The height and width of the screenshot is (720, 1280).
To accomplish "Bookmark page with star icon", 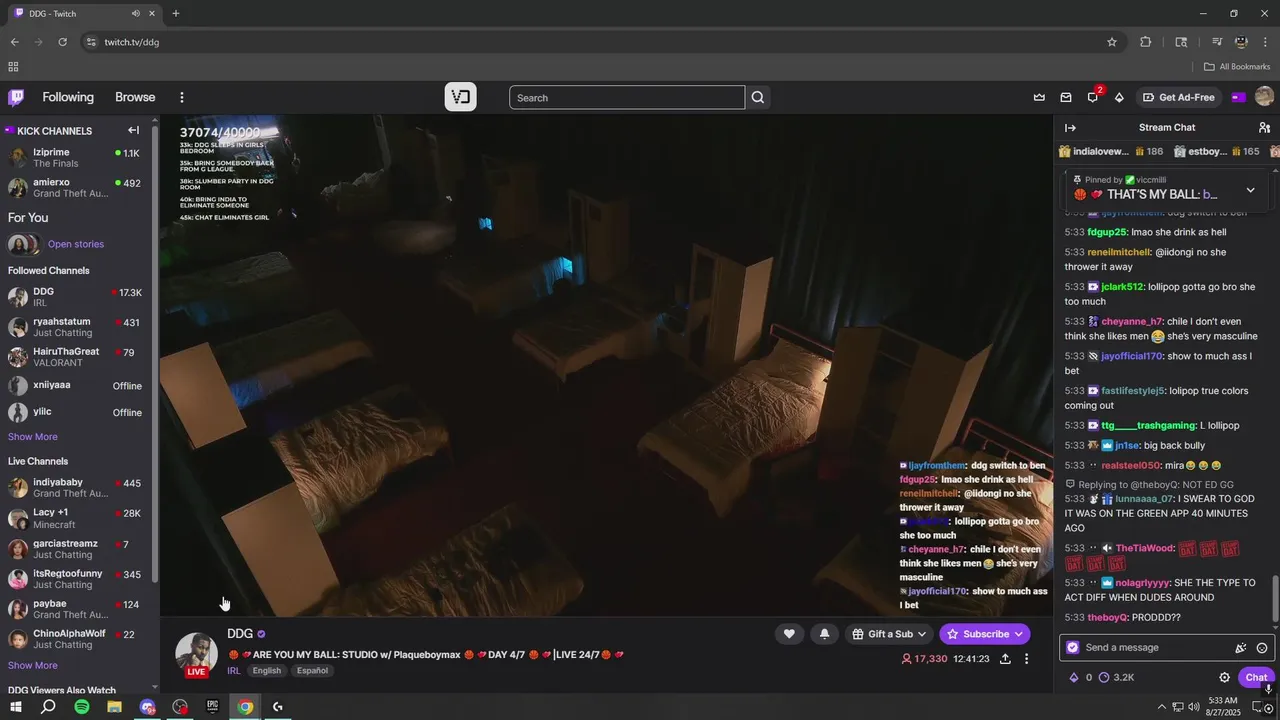I will tap(1111, 42).
